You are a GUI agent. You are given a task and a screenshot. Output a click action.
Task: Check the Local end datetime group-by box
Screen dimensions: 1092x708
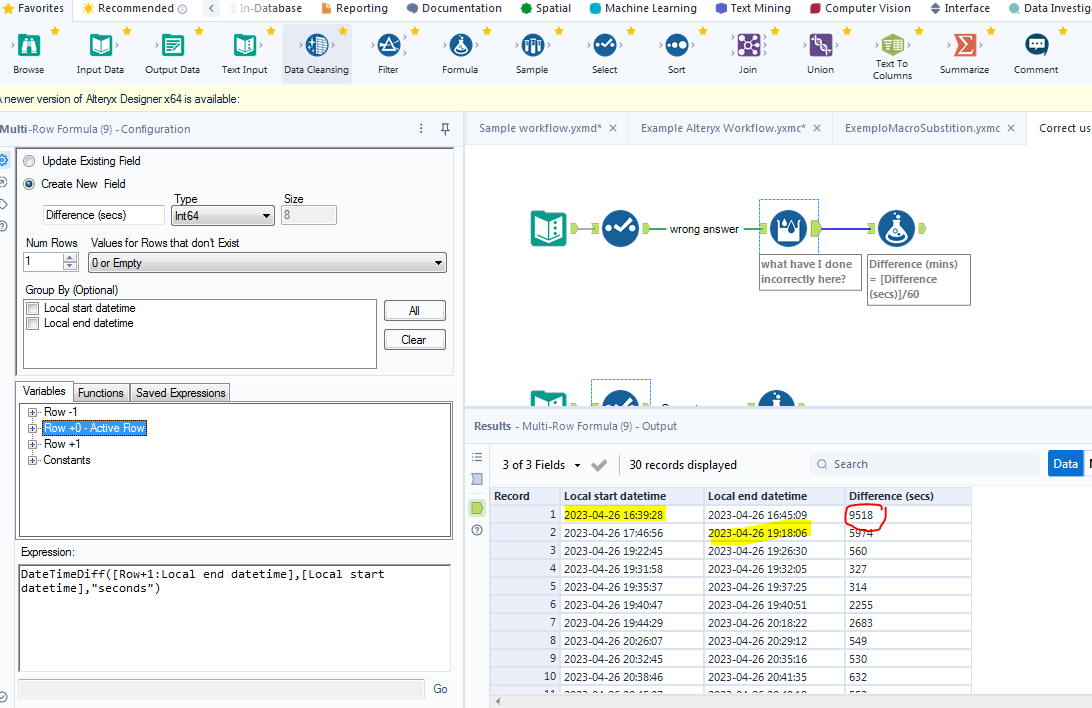[x=33, y=324]
